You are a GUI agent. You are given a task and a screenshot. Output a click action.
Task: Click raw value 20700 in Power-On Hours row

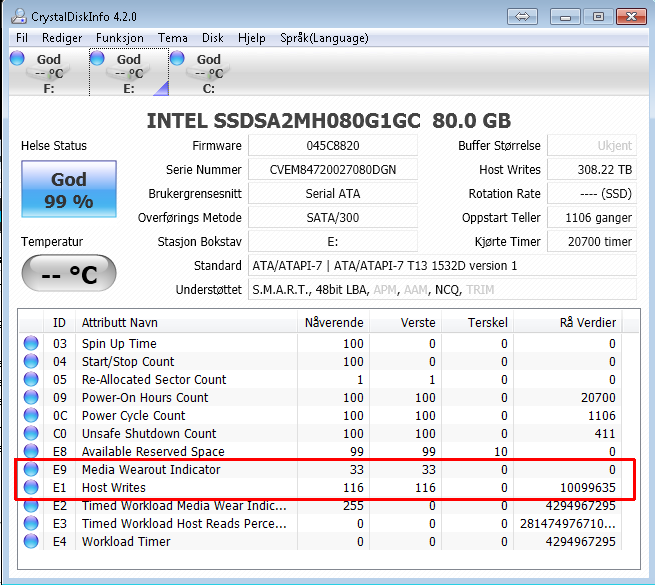pos(598,397)
